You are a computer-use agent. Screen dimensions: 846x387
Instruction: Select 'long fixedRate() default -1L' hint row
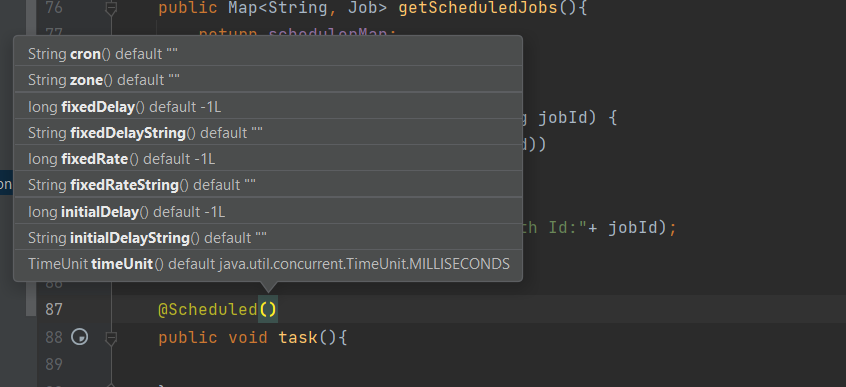pos(268,159)
